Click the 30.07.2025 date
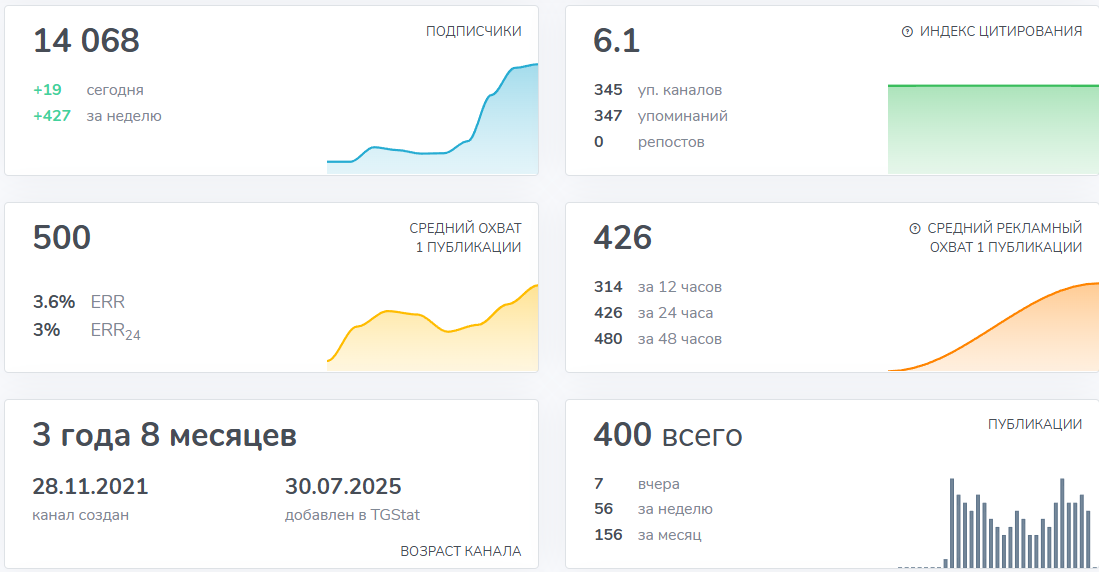Screen dimensions: 1099x572 pos(343,486)
